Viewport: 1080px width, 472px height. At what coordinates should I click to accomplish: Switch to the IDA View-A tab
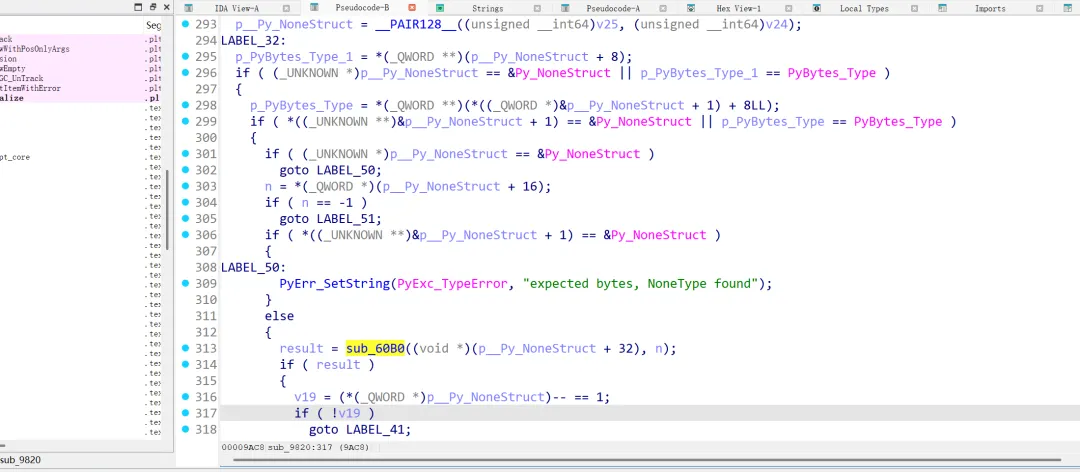(x=236, y=8)
